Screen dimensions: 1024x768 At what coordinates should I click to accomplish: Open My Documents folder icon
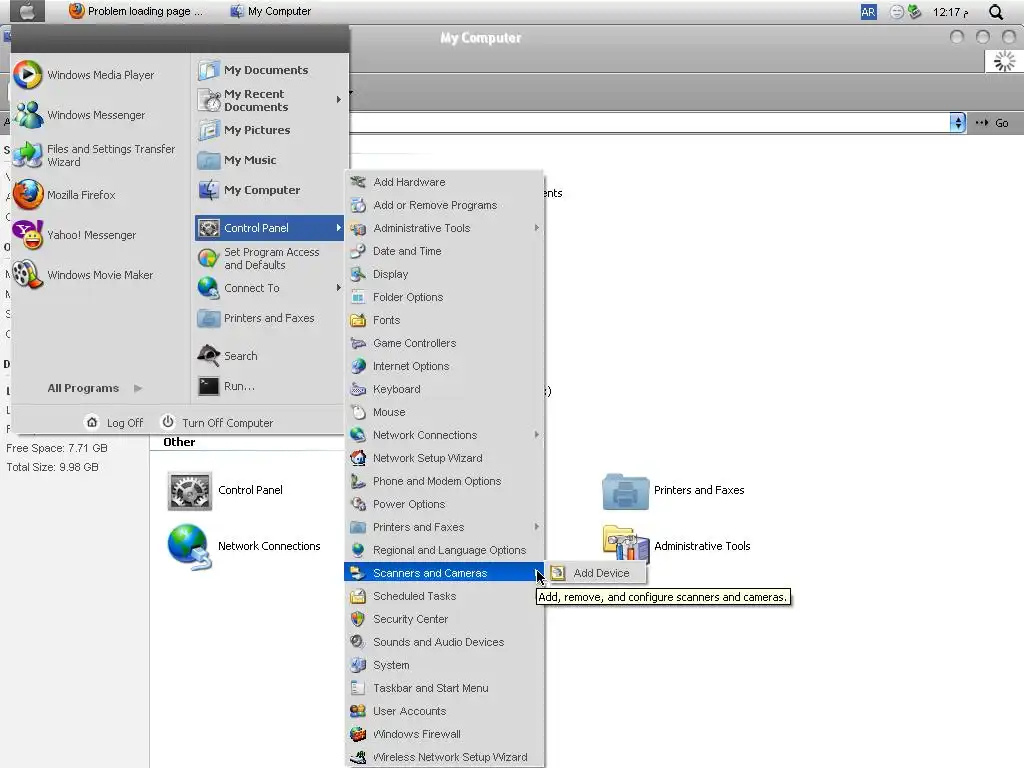(209, 70)
